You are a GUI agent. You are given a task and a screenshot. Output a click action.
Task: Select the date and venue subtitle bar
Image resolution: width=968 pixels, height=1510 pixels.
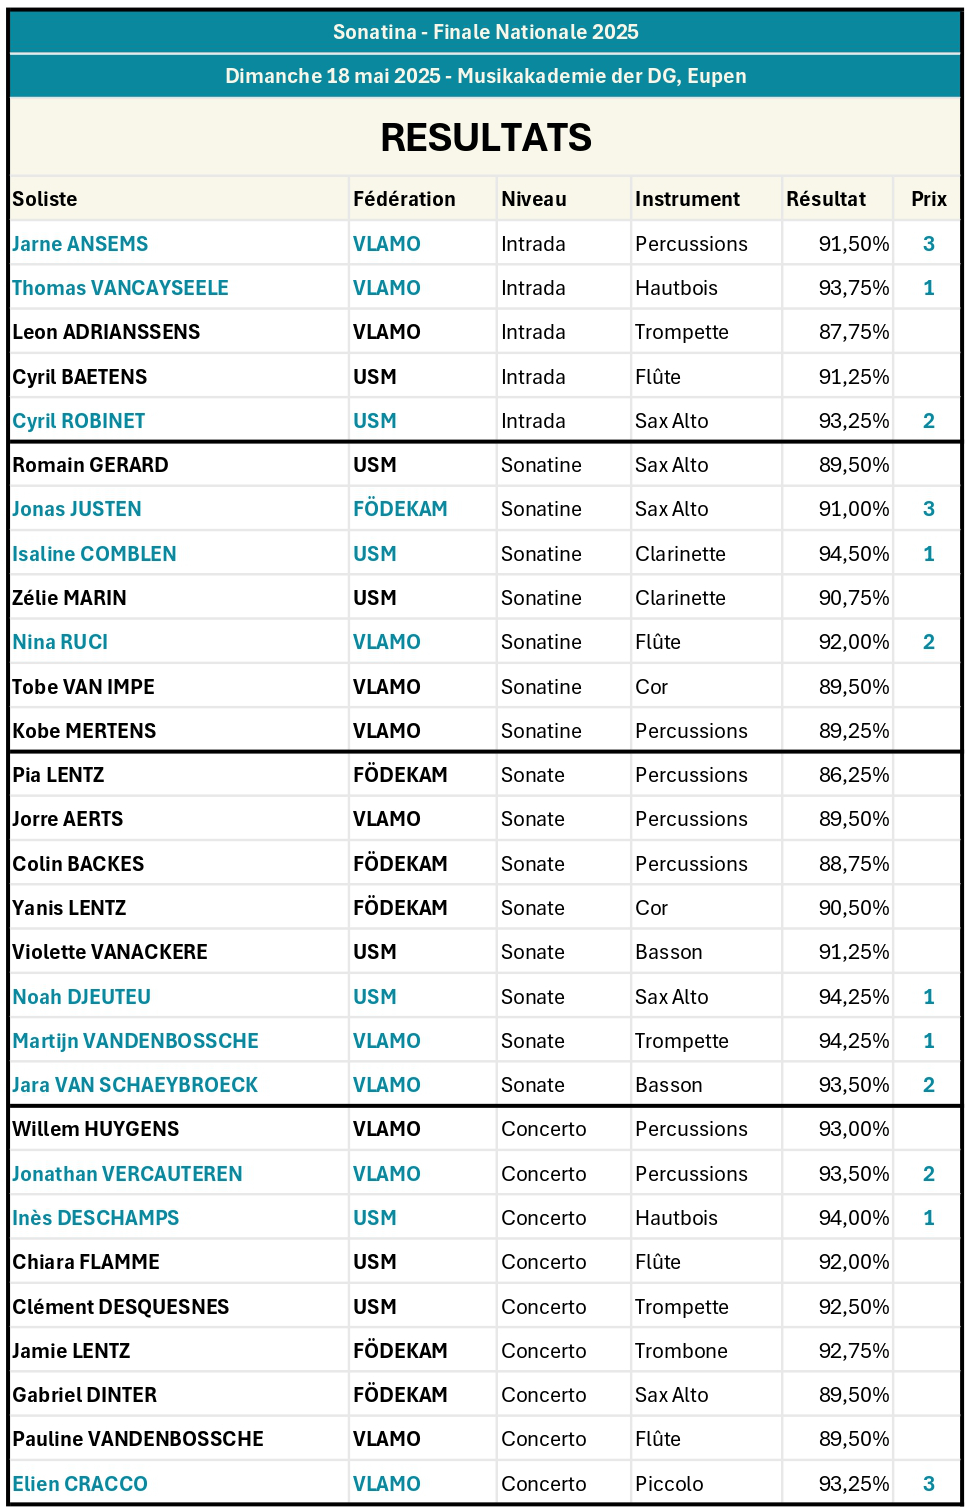(486, 76)
